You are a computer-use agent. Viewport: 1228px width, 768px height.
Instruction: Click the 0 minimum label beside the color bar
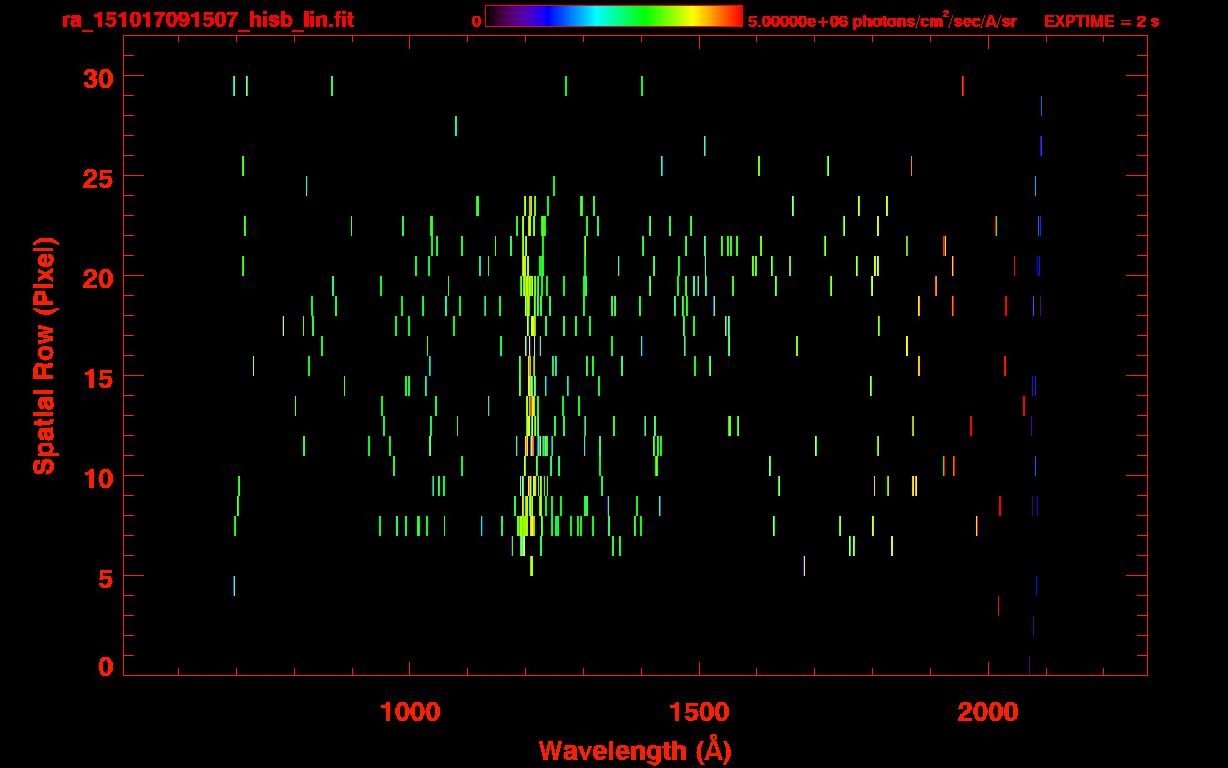476,21
